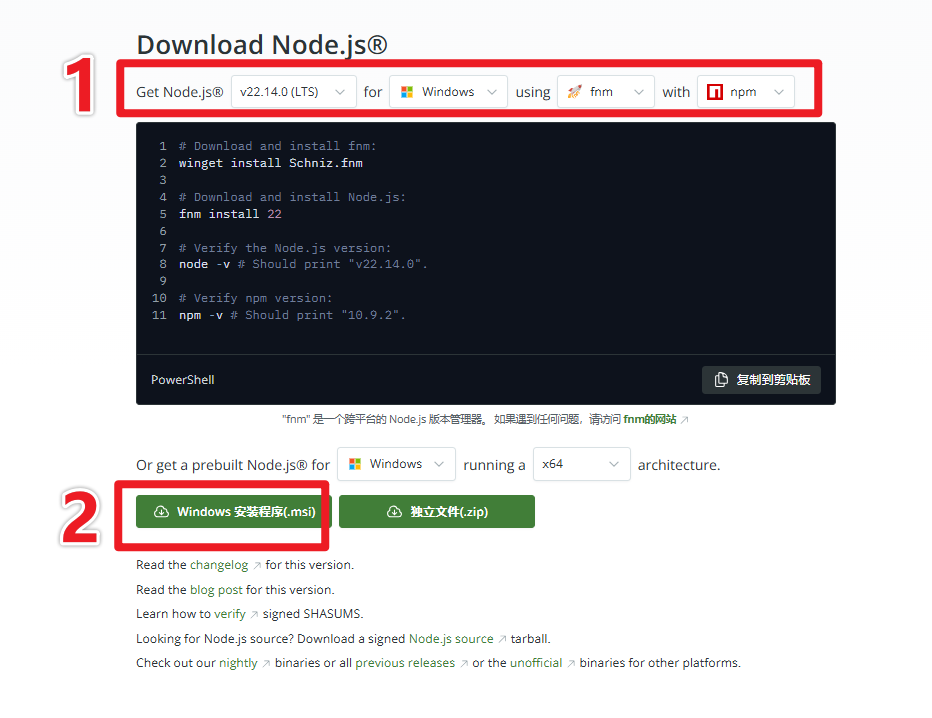This screenshot has height=718, width=932.
Task: Click the 'winget install Schniz.fnm' code line
Action: [270, 163]
